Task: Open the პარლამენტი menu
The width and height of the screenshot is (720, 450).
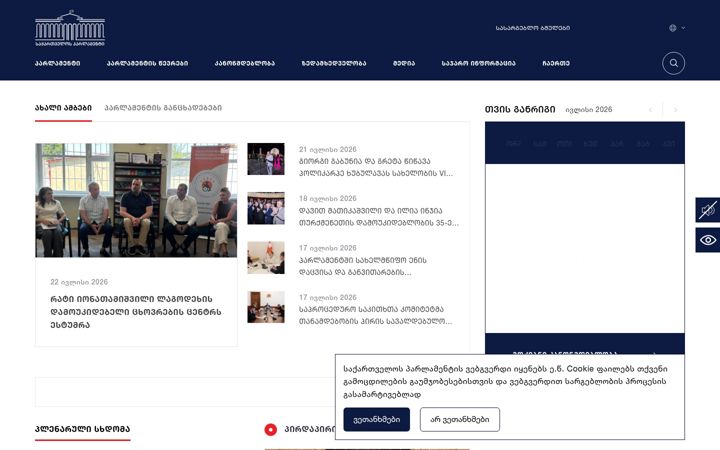Action: click(57, 63)
